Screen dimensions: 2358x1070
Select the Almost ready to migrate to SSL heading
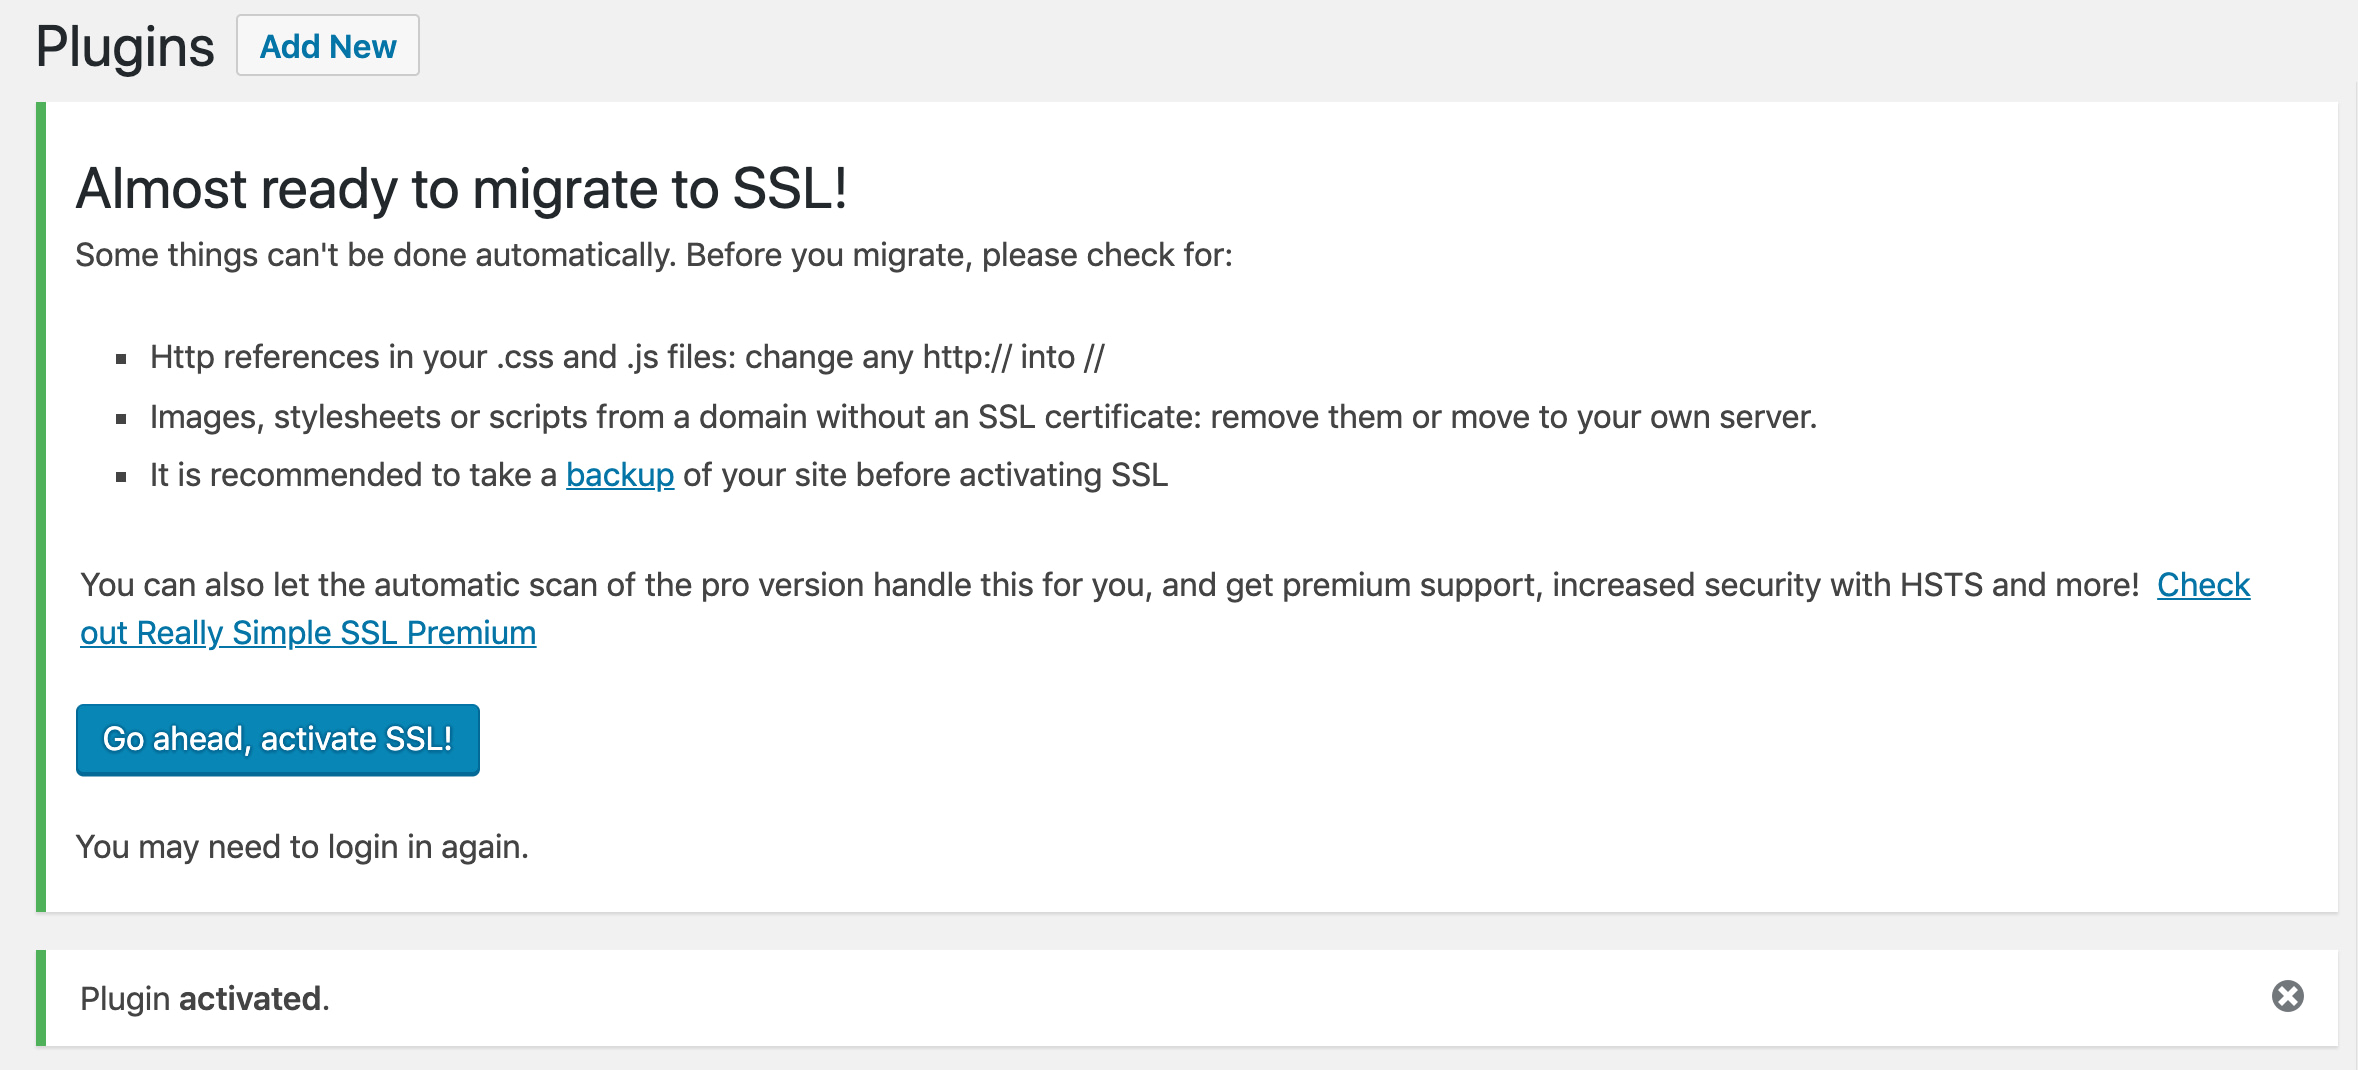(460, 186)
